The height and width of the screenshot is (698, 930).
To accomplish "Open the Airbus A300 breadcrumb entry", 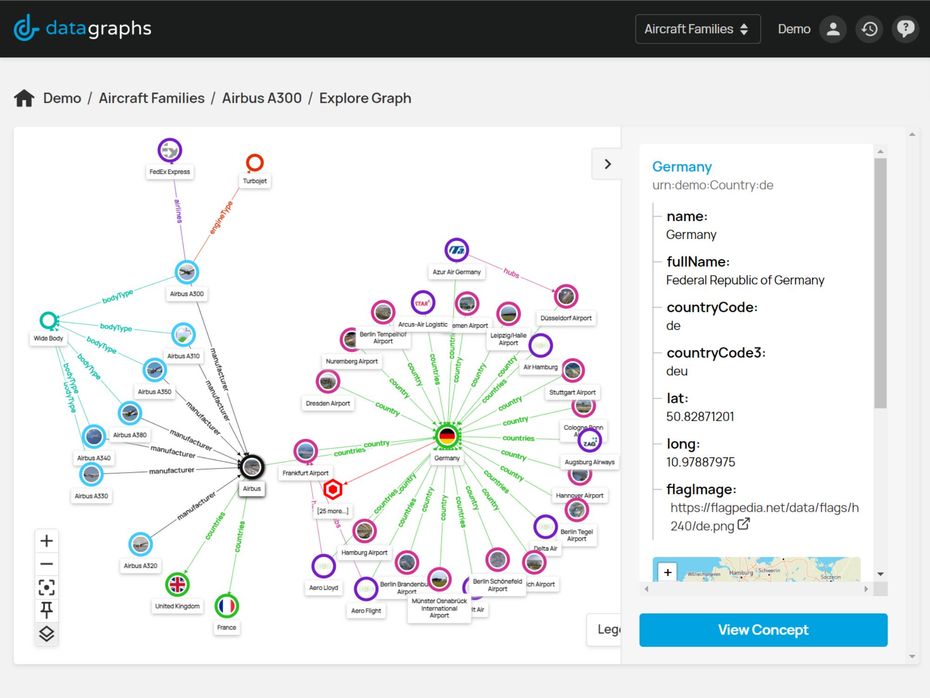I will [261, 98].
